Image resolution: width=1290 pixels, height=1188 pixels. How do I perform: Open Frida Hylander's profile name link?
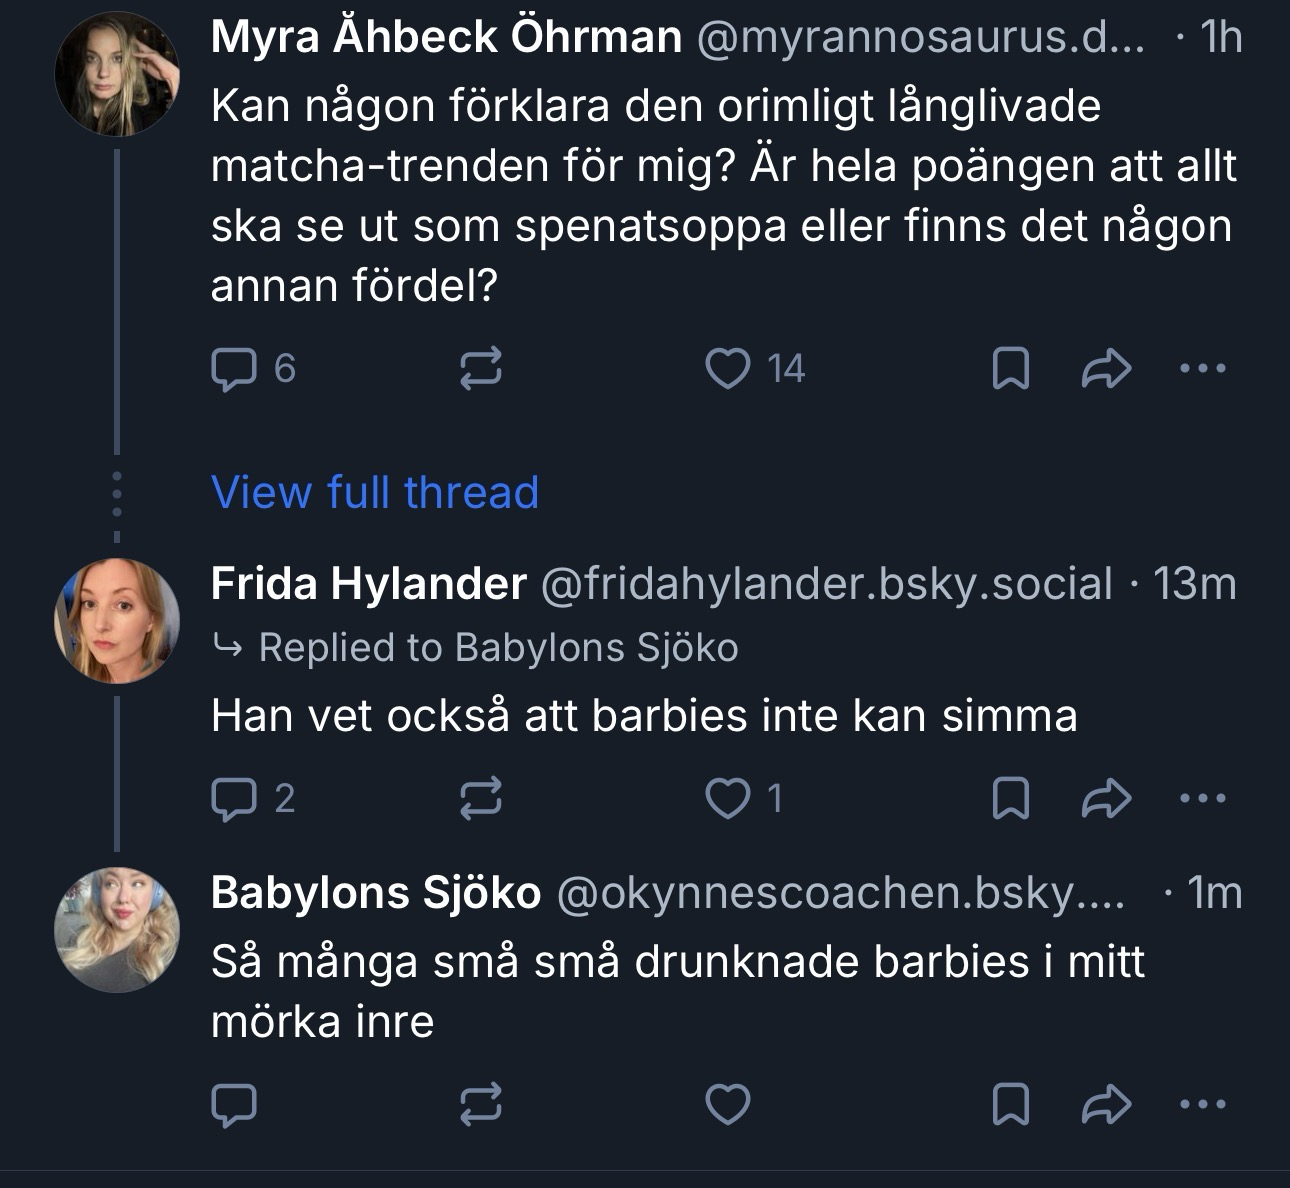click(x=368, y=584)
